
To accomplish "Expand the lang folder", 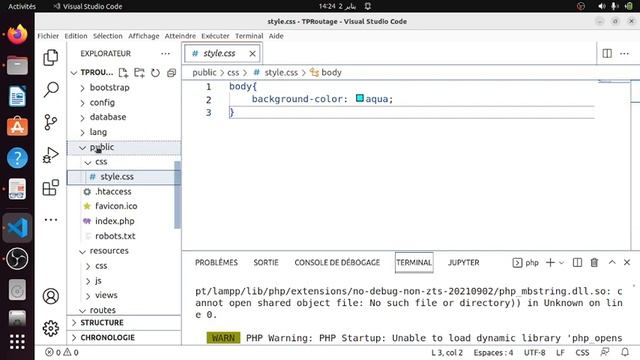I will (98, 132).
